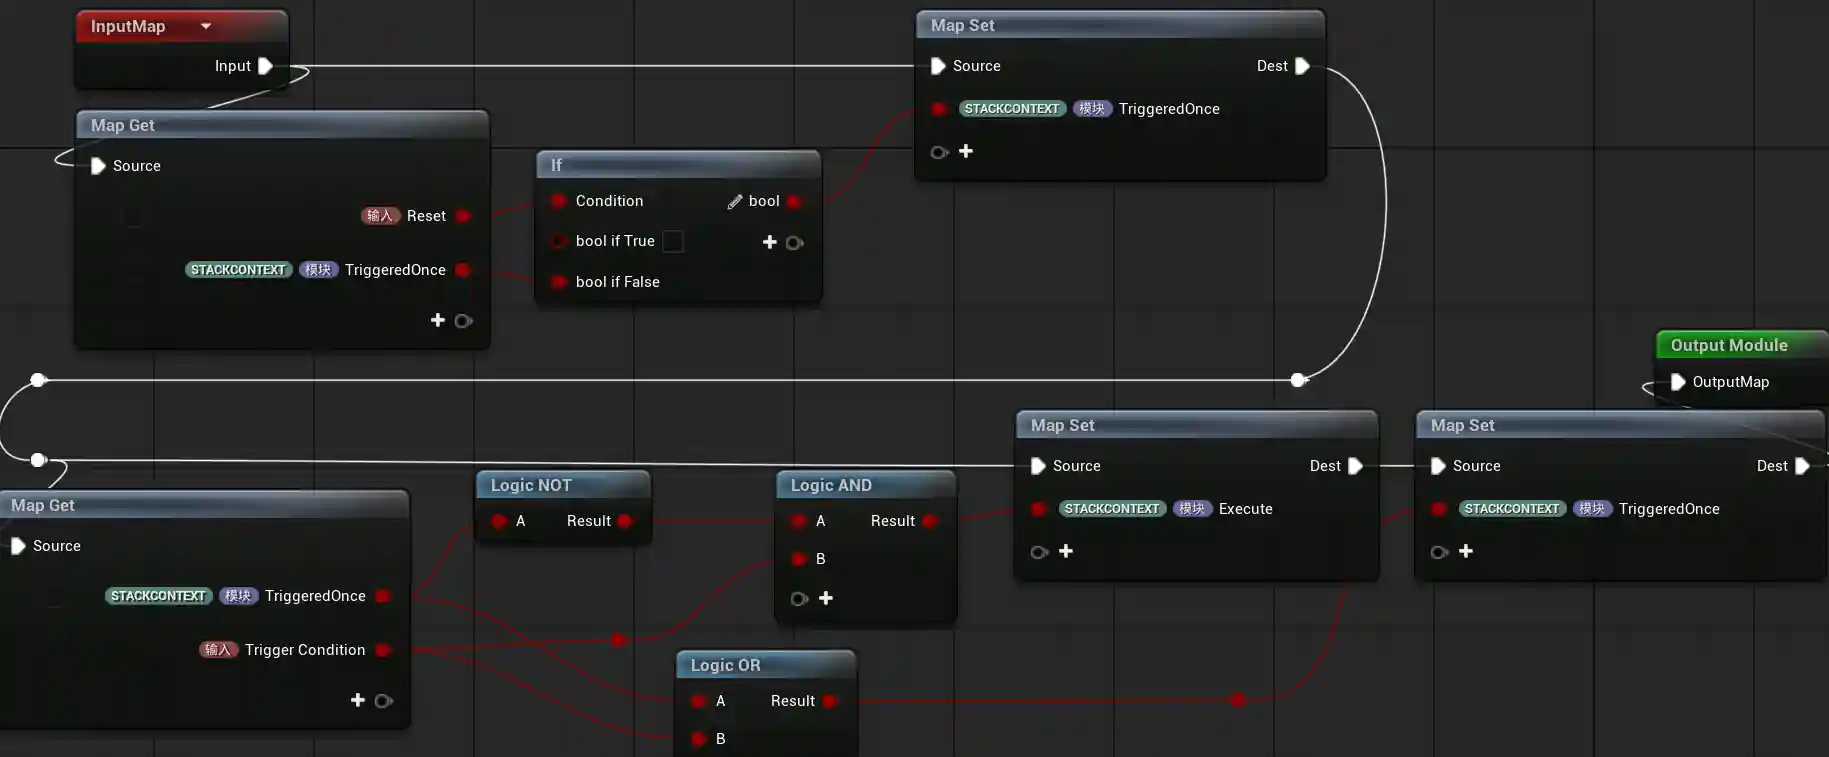Screen dimensions: 1829x757
Task: Toggle the bool if True checkbox
Action: (674, 241)
